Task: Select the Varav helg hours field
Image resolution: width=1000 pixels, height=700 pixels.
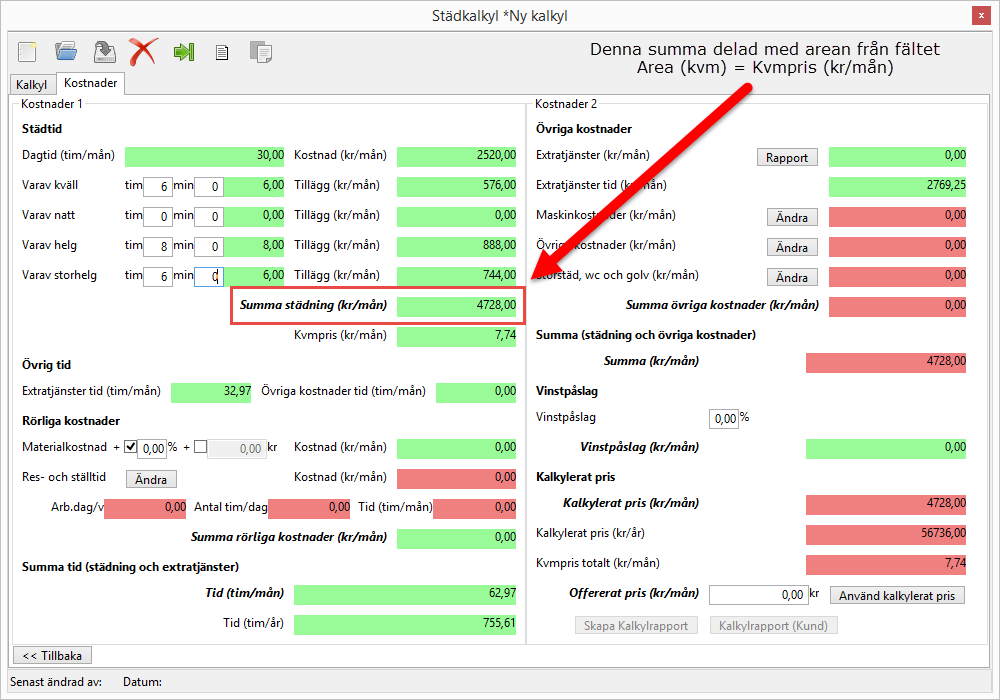Action: tap(157, 246)
